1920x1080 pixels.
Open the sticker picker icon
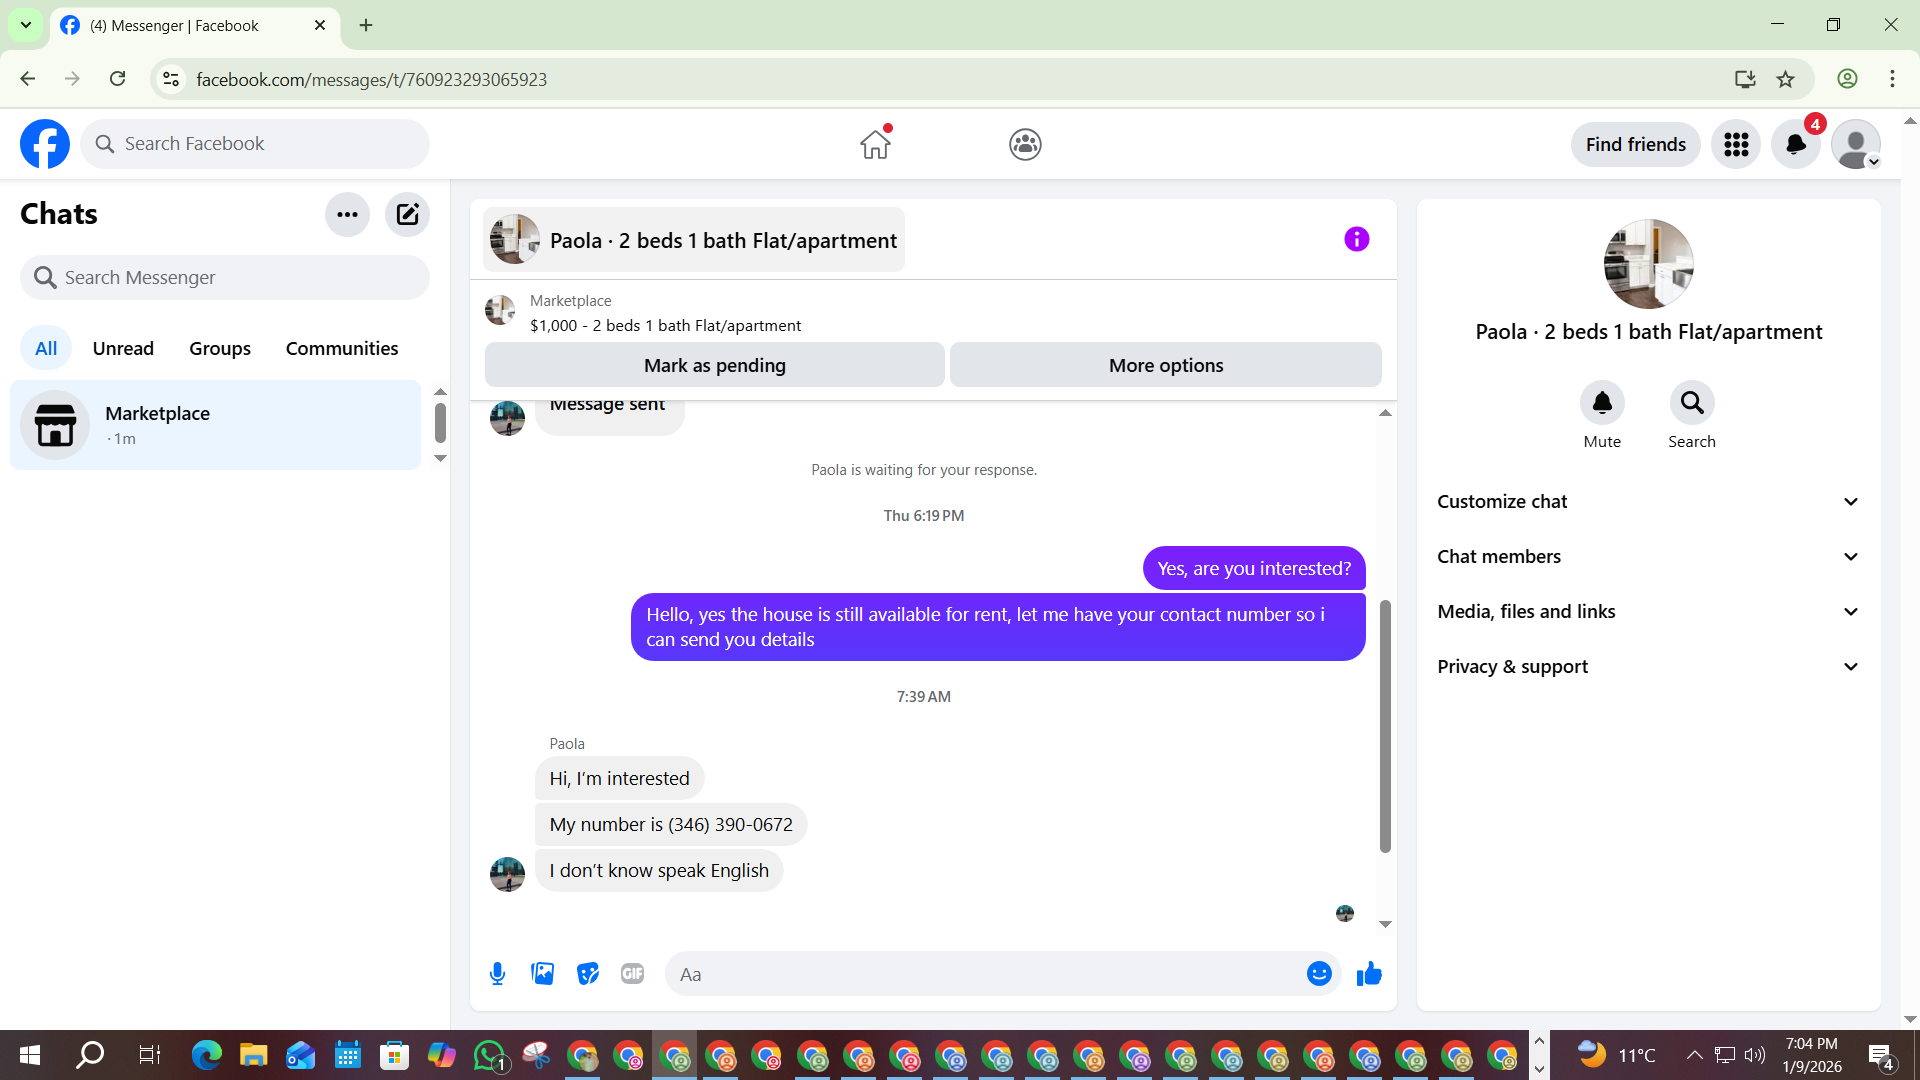(588, 974)
